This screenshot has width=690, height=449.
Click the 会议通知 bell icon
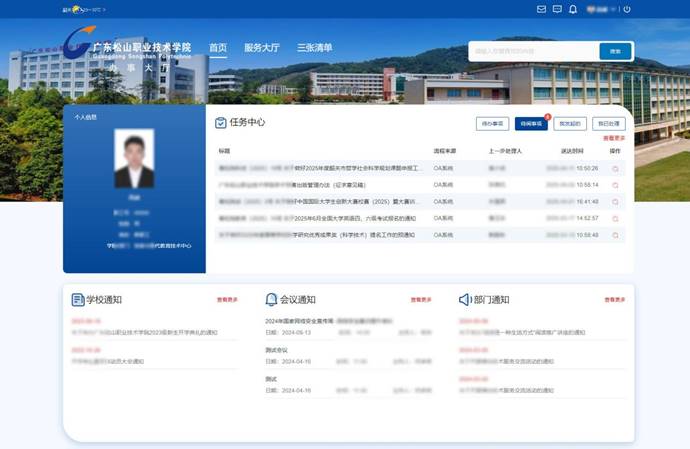click(x=271, y=300)
